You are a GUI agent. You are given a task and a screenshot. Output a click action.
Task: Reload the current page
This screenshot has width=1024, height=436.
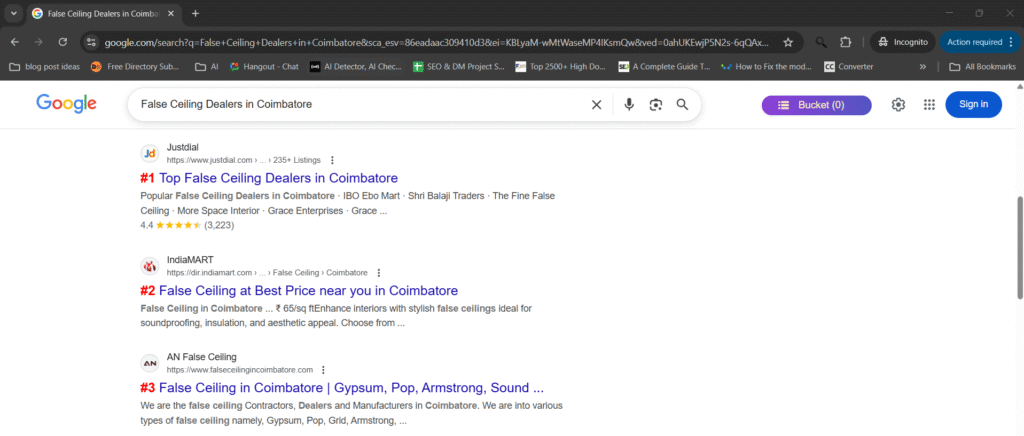point(63,42)
